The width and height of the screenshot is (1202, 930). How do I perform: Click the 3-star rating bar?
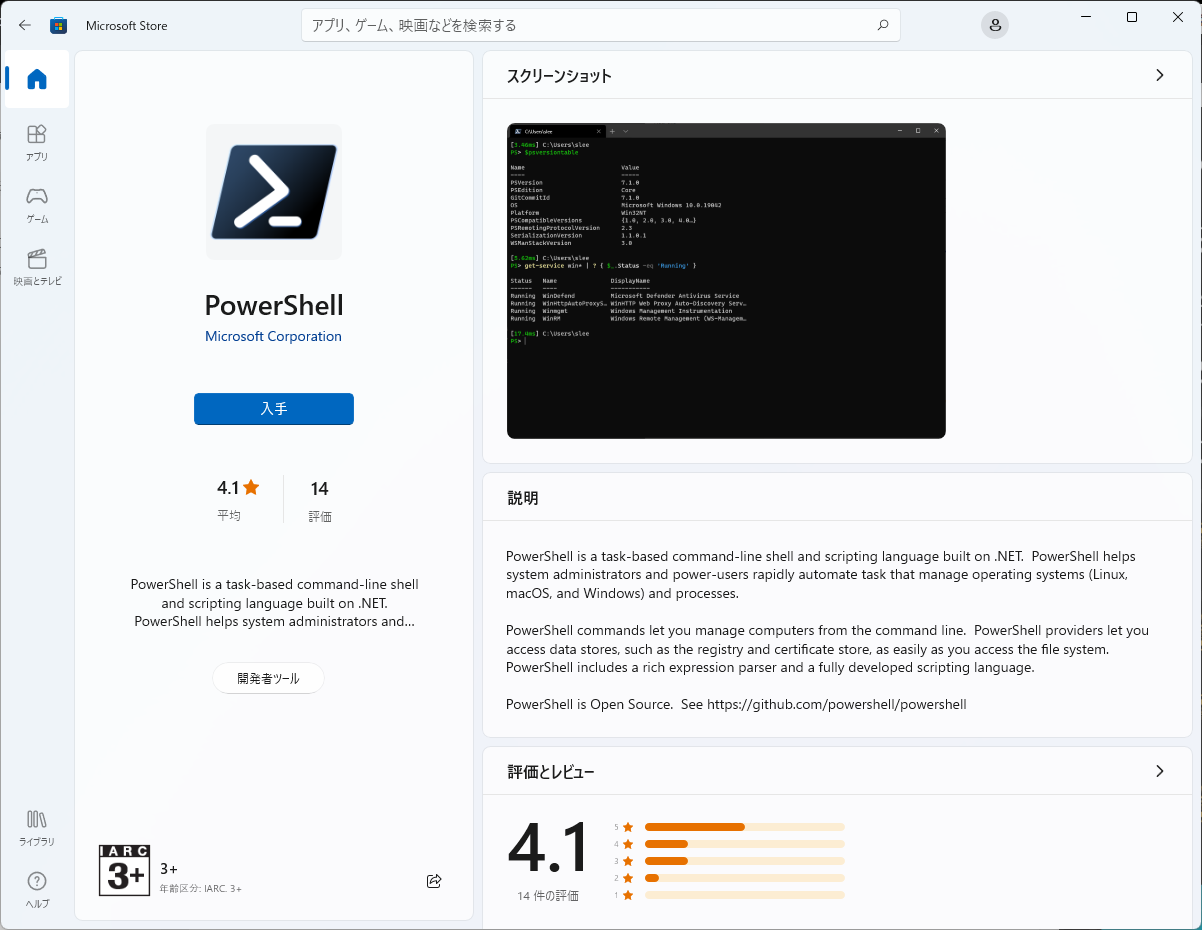click(745, 861)
